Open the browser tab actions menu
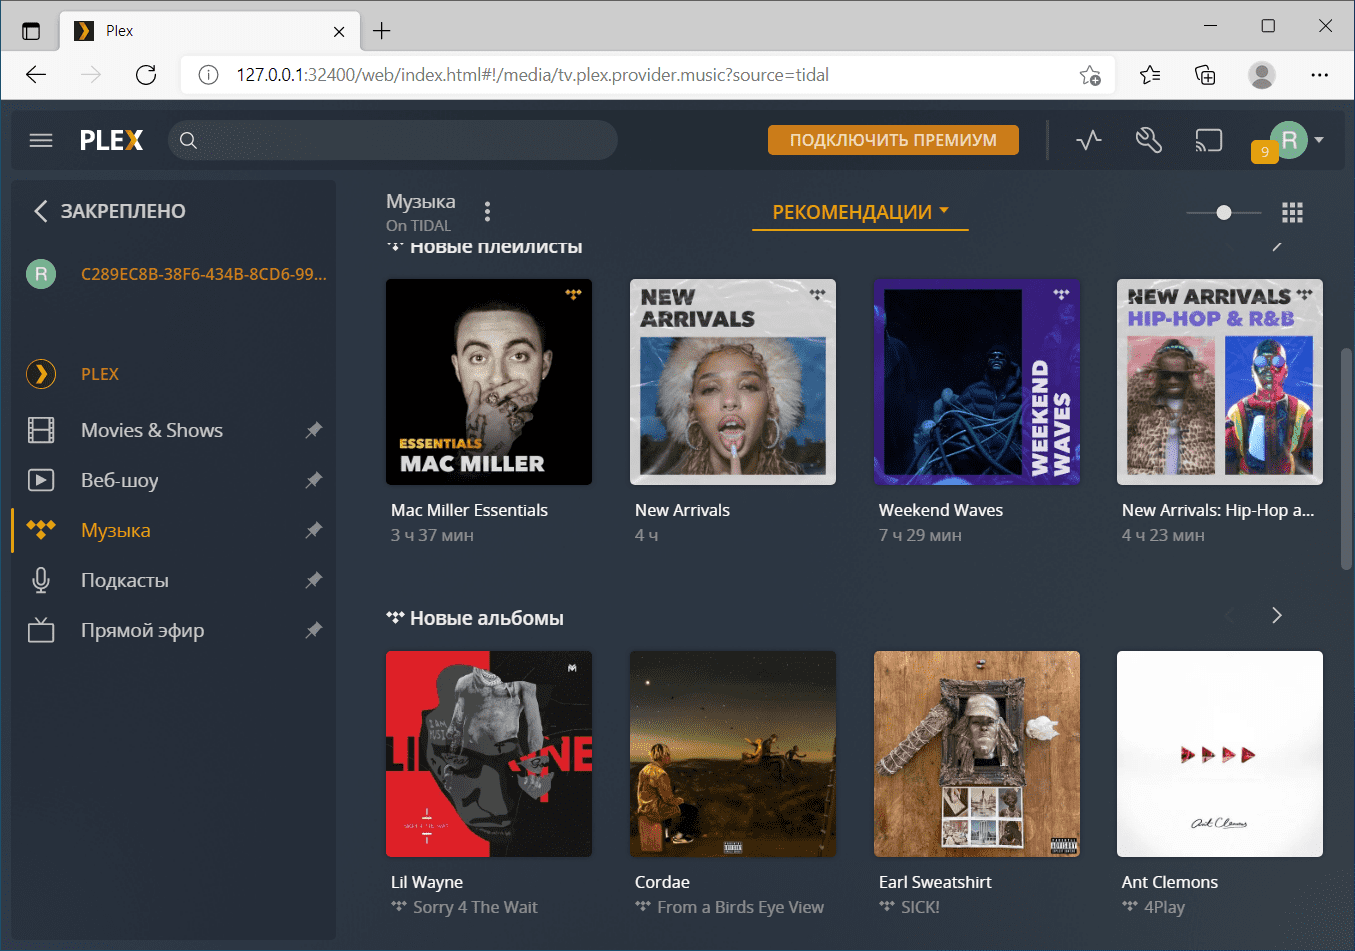 point(31,31)
